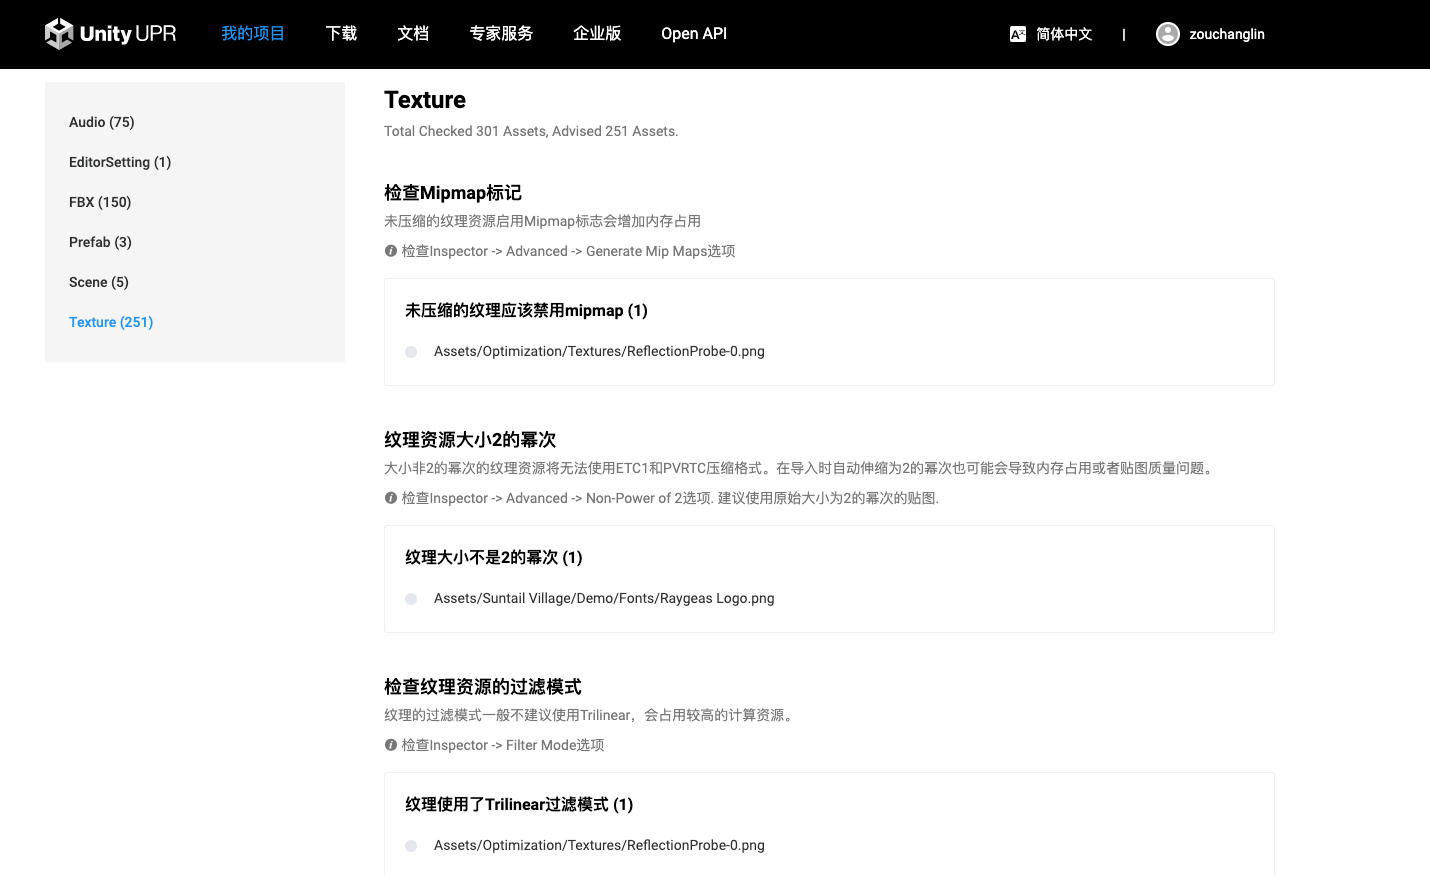Select radio dot for ReflectionProbe-0.png under mipmap
1430x875 pixels.
411,352
